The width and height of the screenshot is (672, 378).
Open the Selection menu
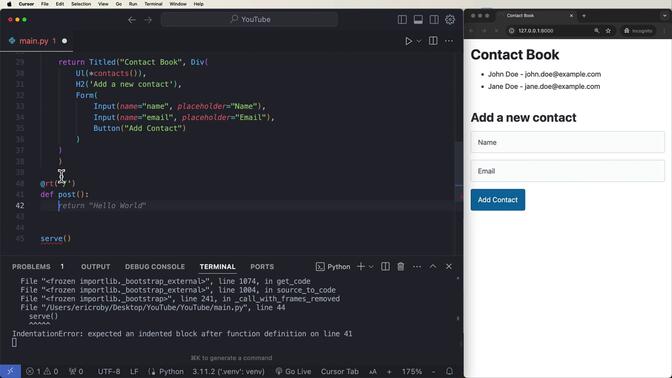[x=81, y=4]
